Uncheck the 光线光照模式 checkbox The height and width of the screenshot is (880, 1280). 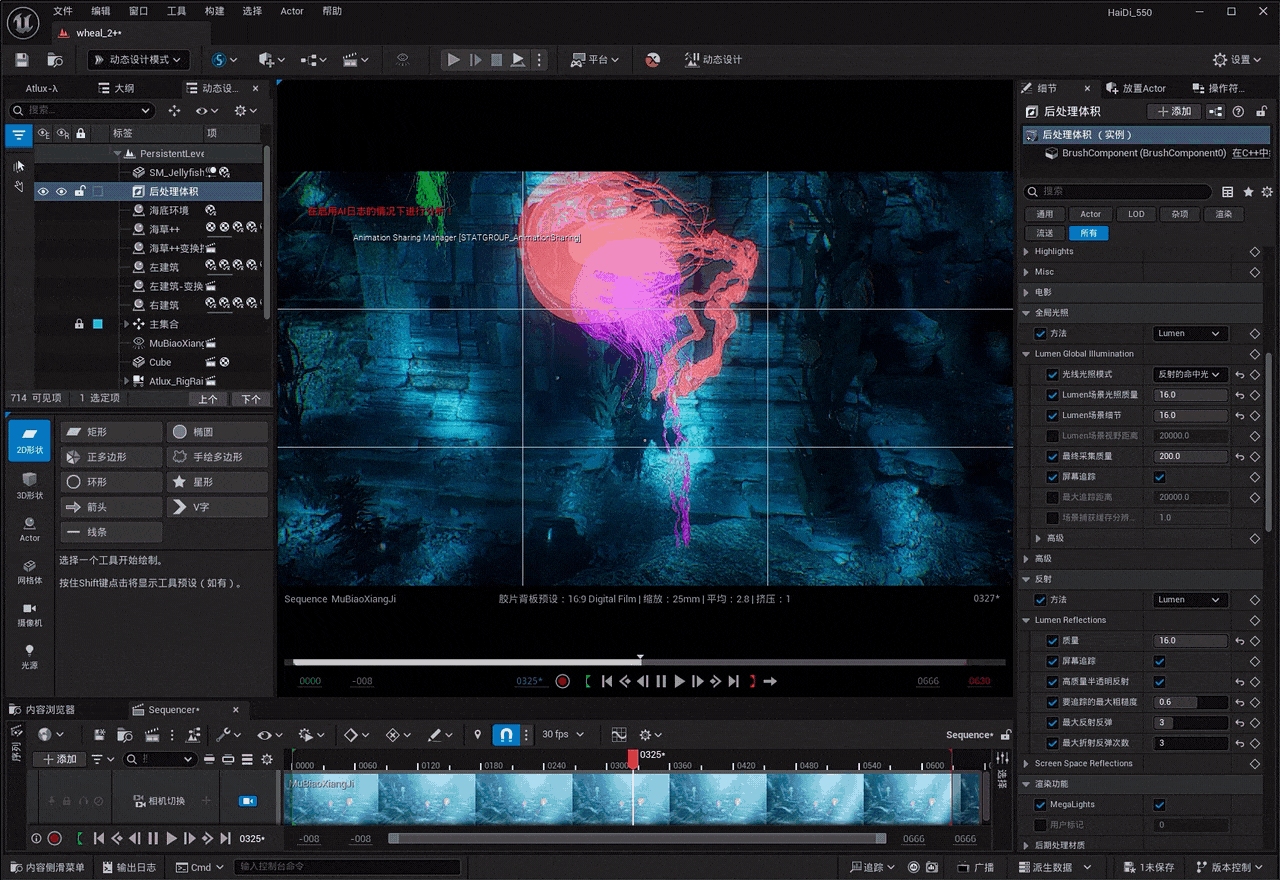coord(1052,375)
